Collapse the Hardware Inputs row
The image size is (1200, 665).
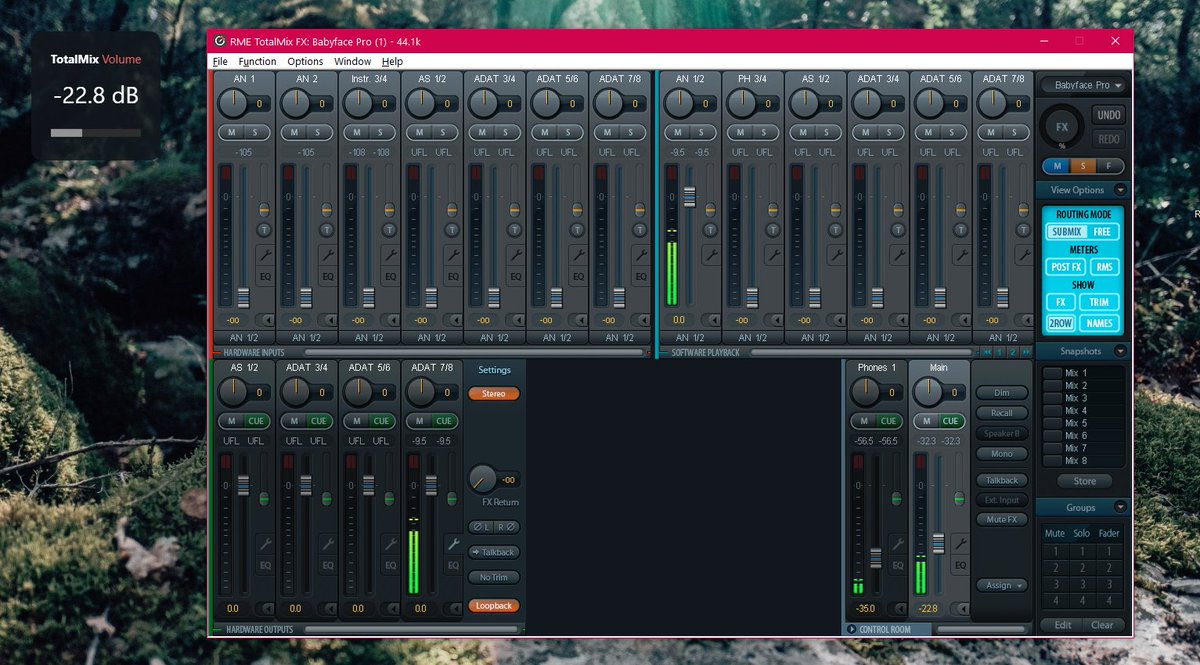pos(217,353)
